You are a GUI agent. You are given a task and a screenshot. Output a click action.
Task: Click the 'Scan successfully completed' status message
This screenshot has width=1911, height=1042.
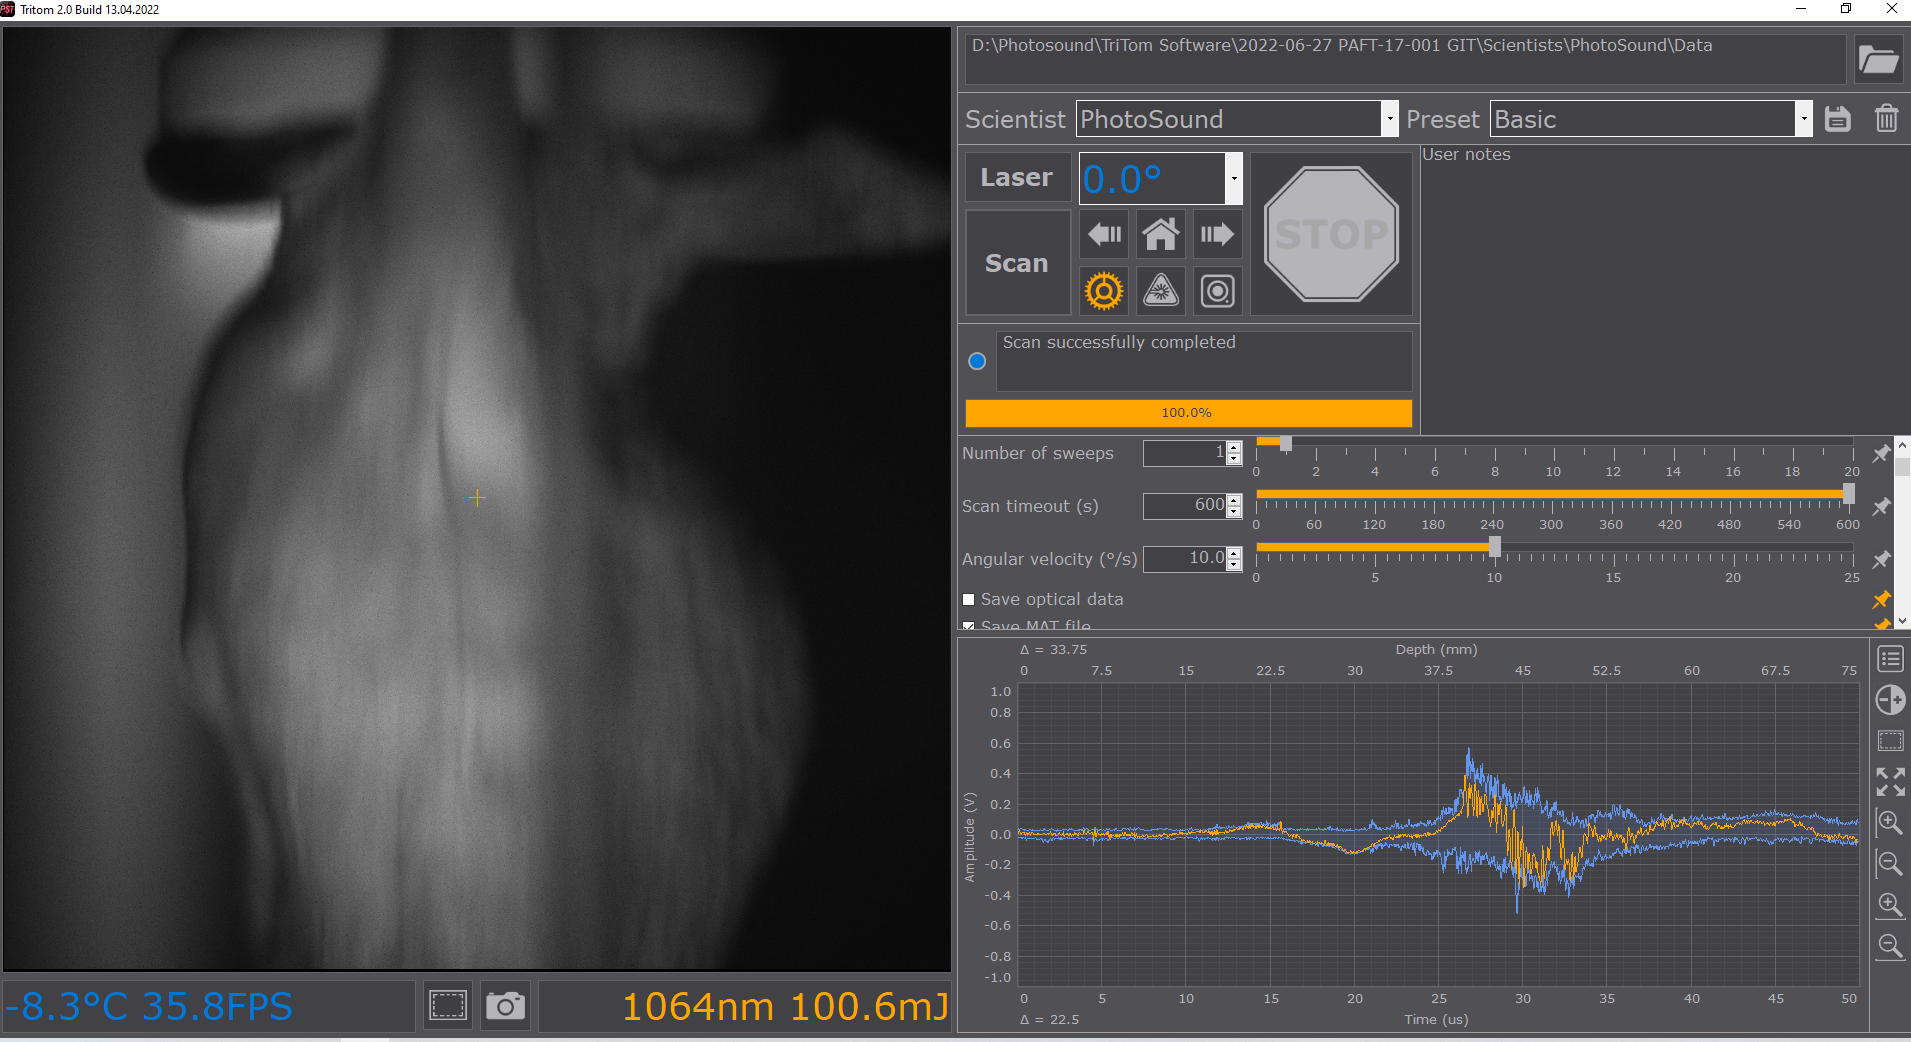(x=1119, y=342)
